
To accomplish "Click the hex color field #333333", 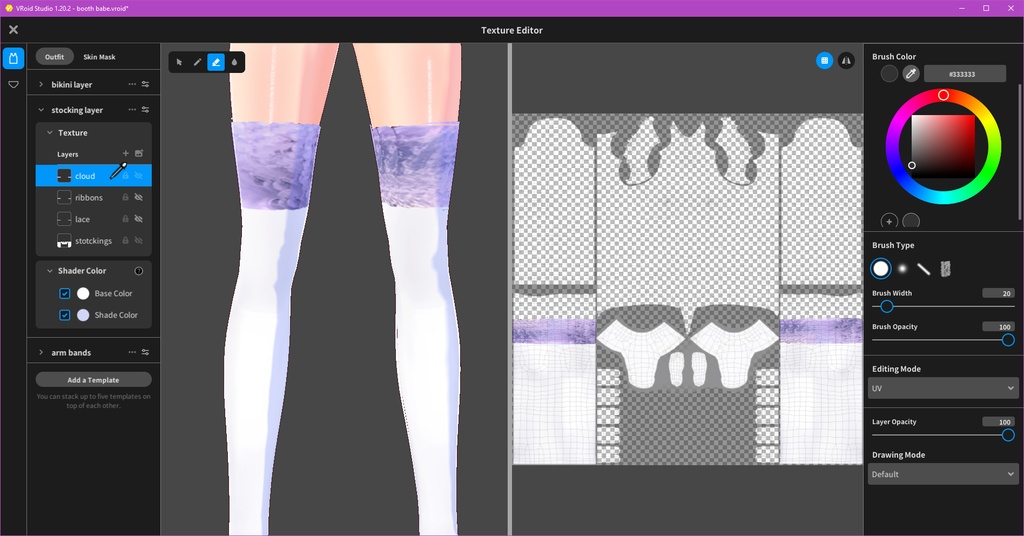I will click(x=965, y=74).
